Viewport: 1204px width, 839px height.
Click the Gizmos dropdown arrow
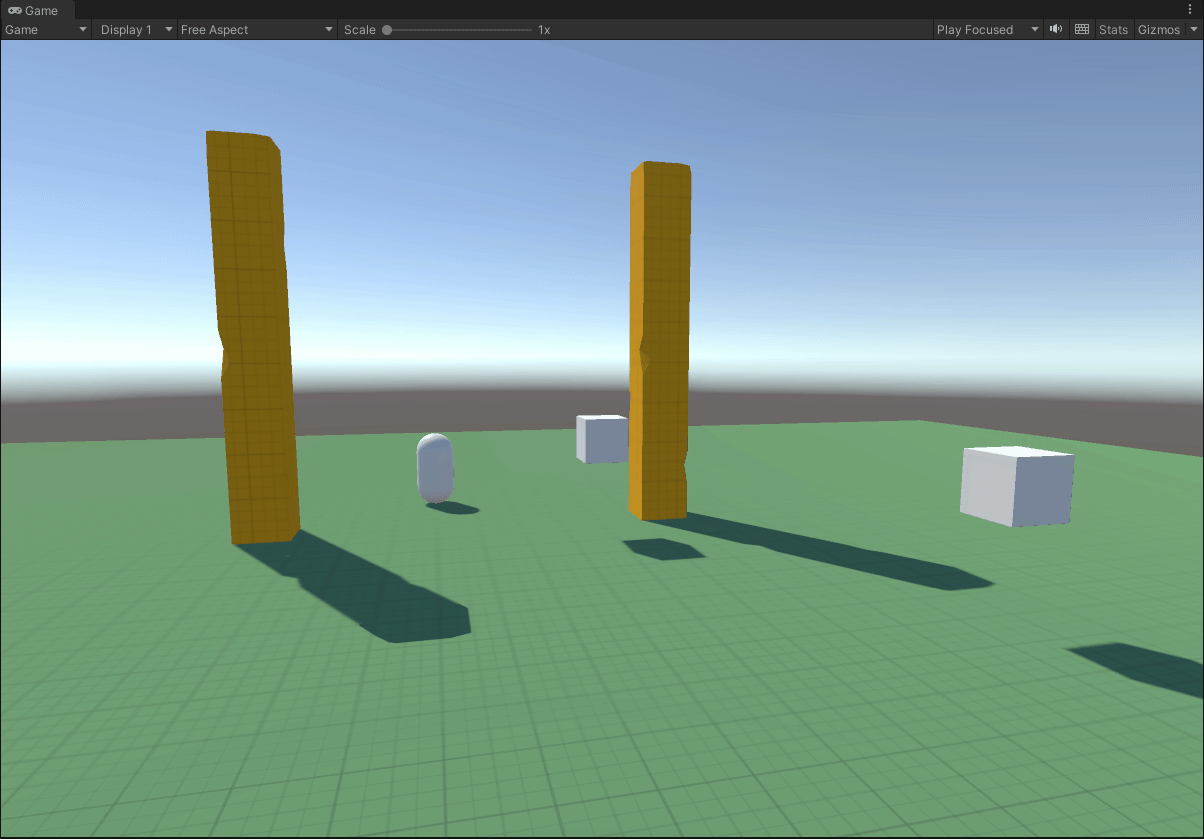1194,29
